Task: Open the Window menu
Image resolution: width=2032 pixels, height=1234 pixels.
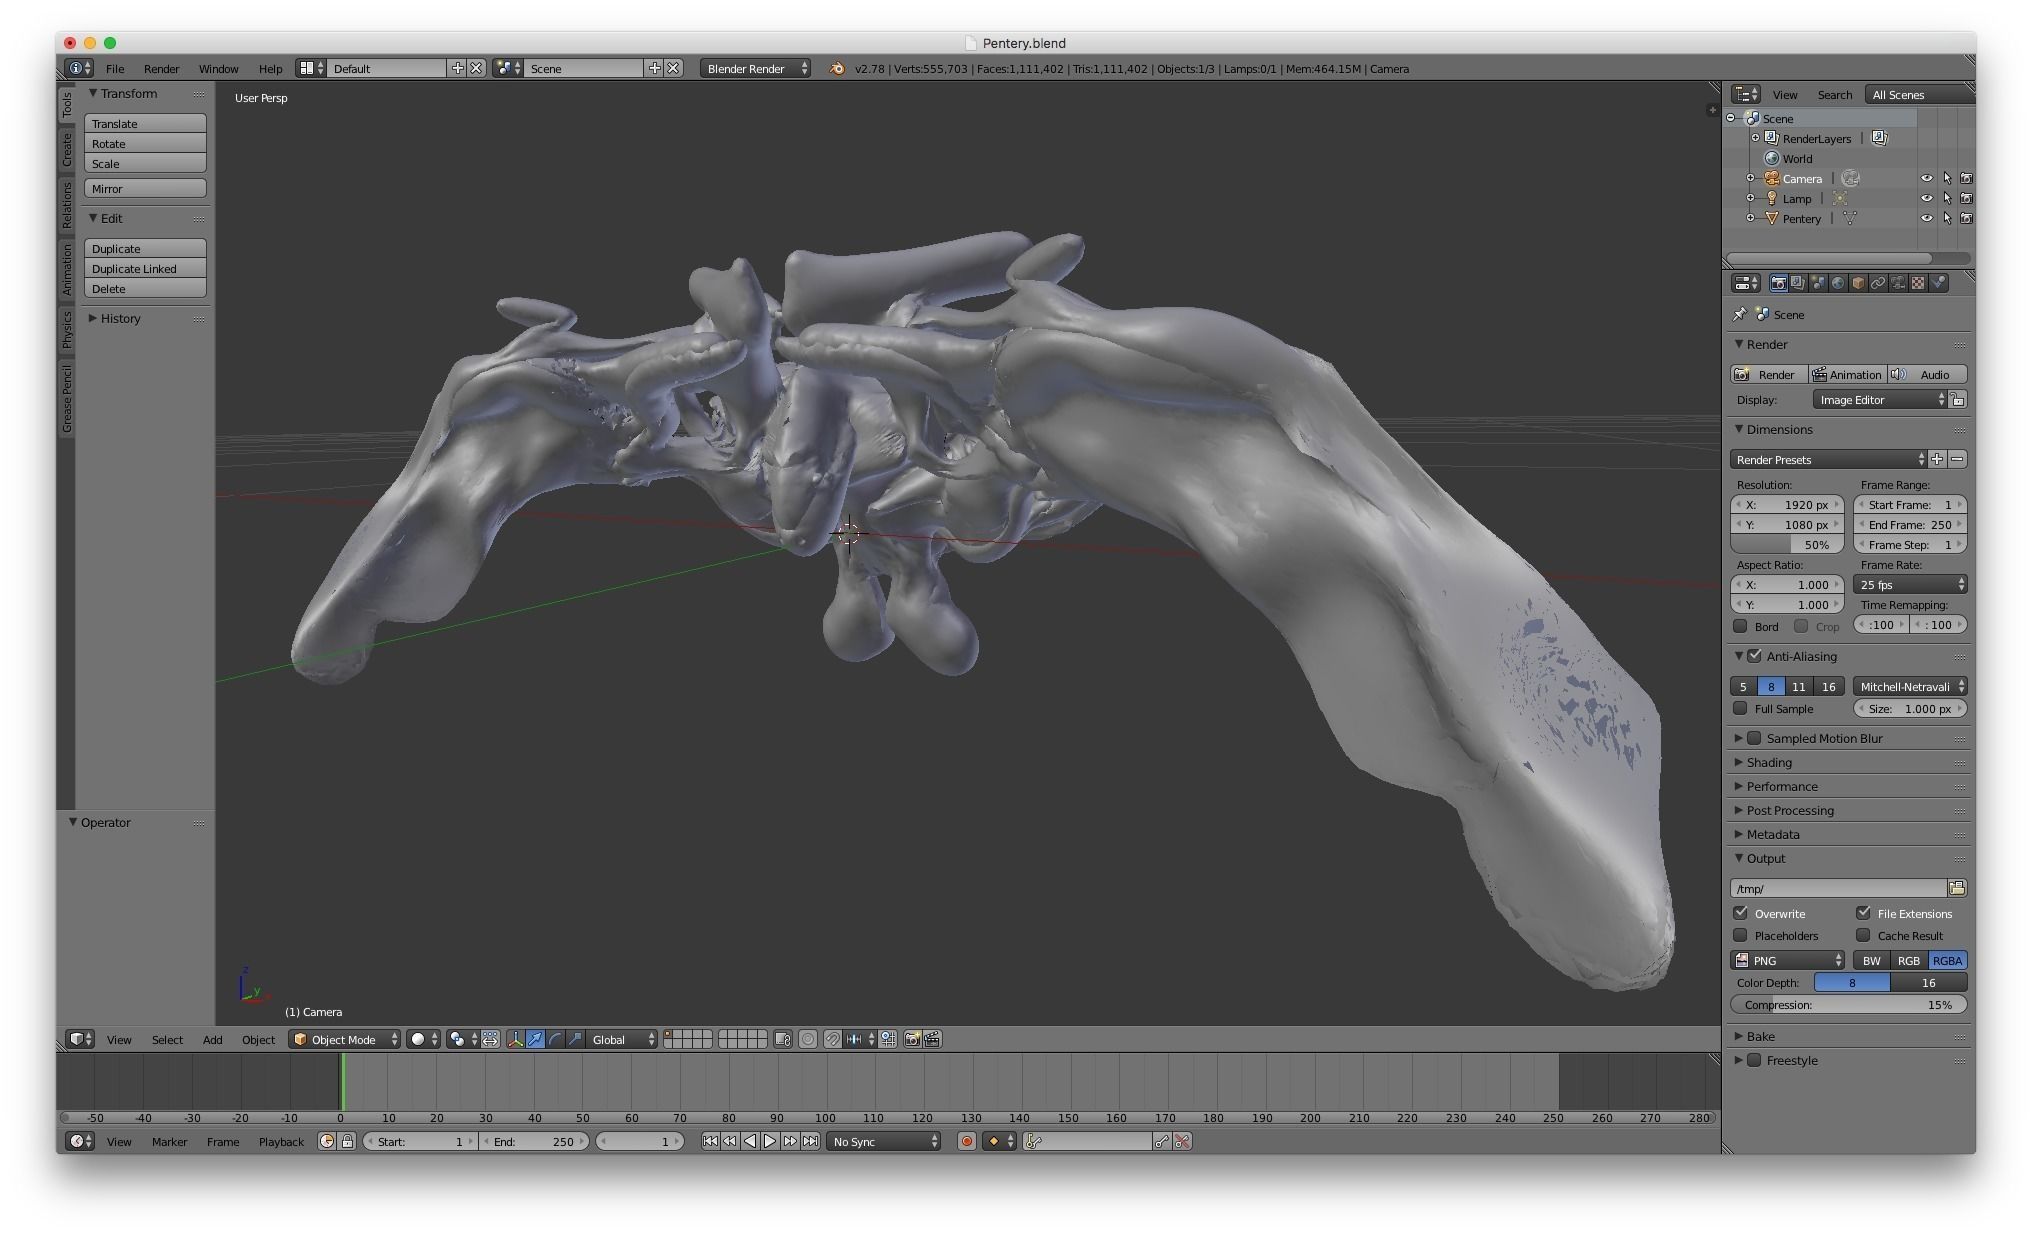Action: (218, 68)
